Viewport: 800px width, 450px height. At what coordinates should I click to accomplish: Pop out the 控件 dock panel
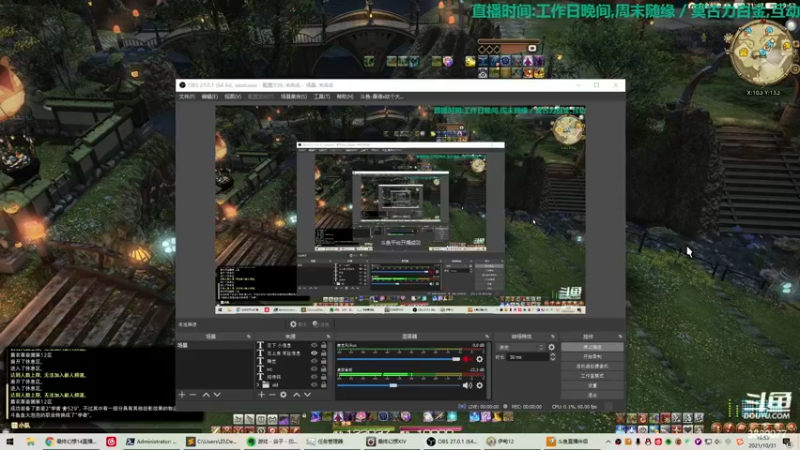[620, 337]
